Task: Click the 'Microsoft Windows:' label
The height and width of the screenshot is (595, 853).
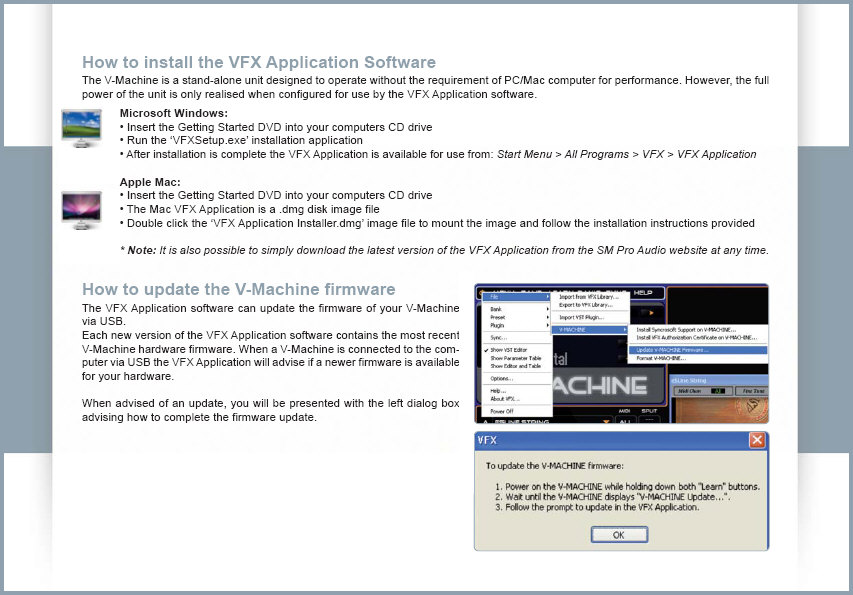Action: (174, 113)
